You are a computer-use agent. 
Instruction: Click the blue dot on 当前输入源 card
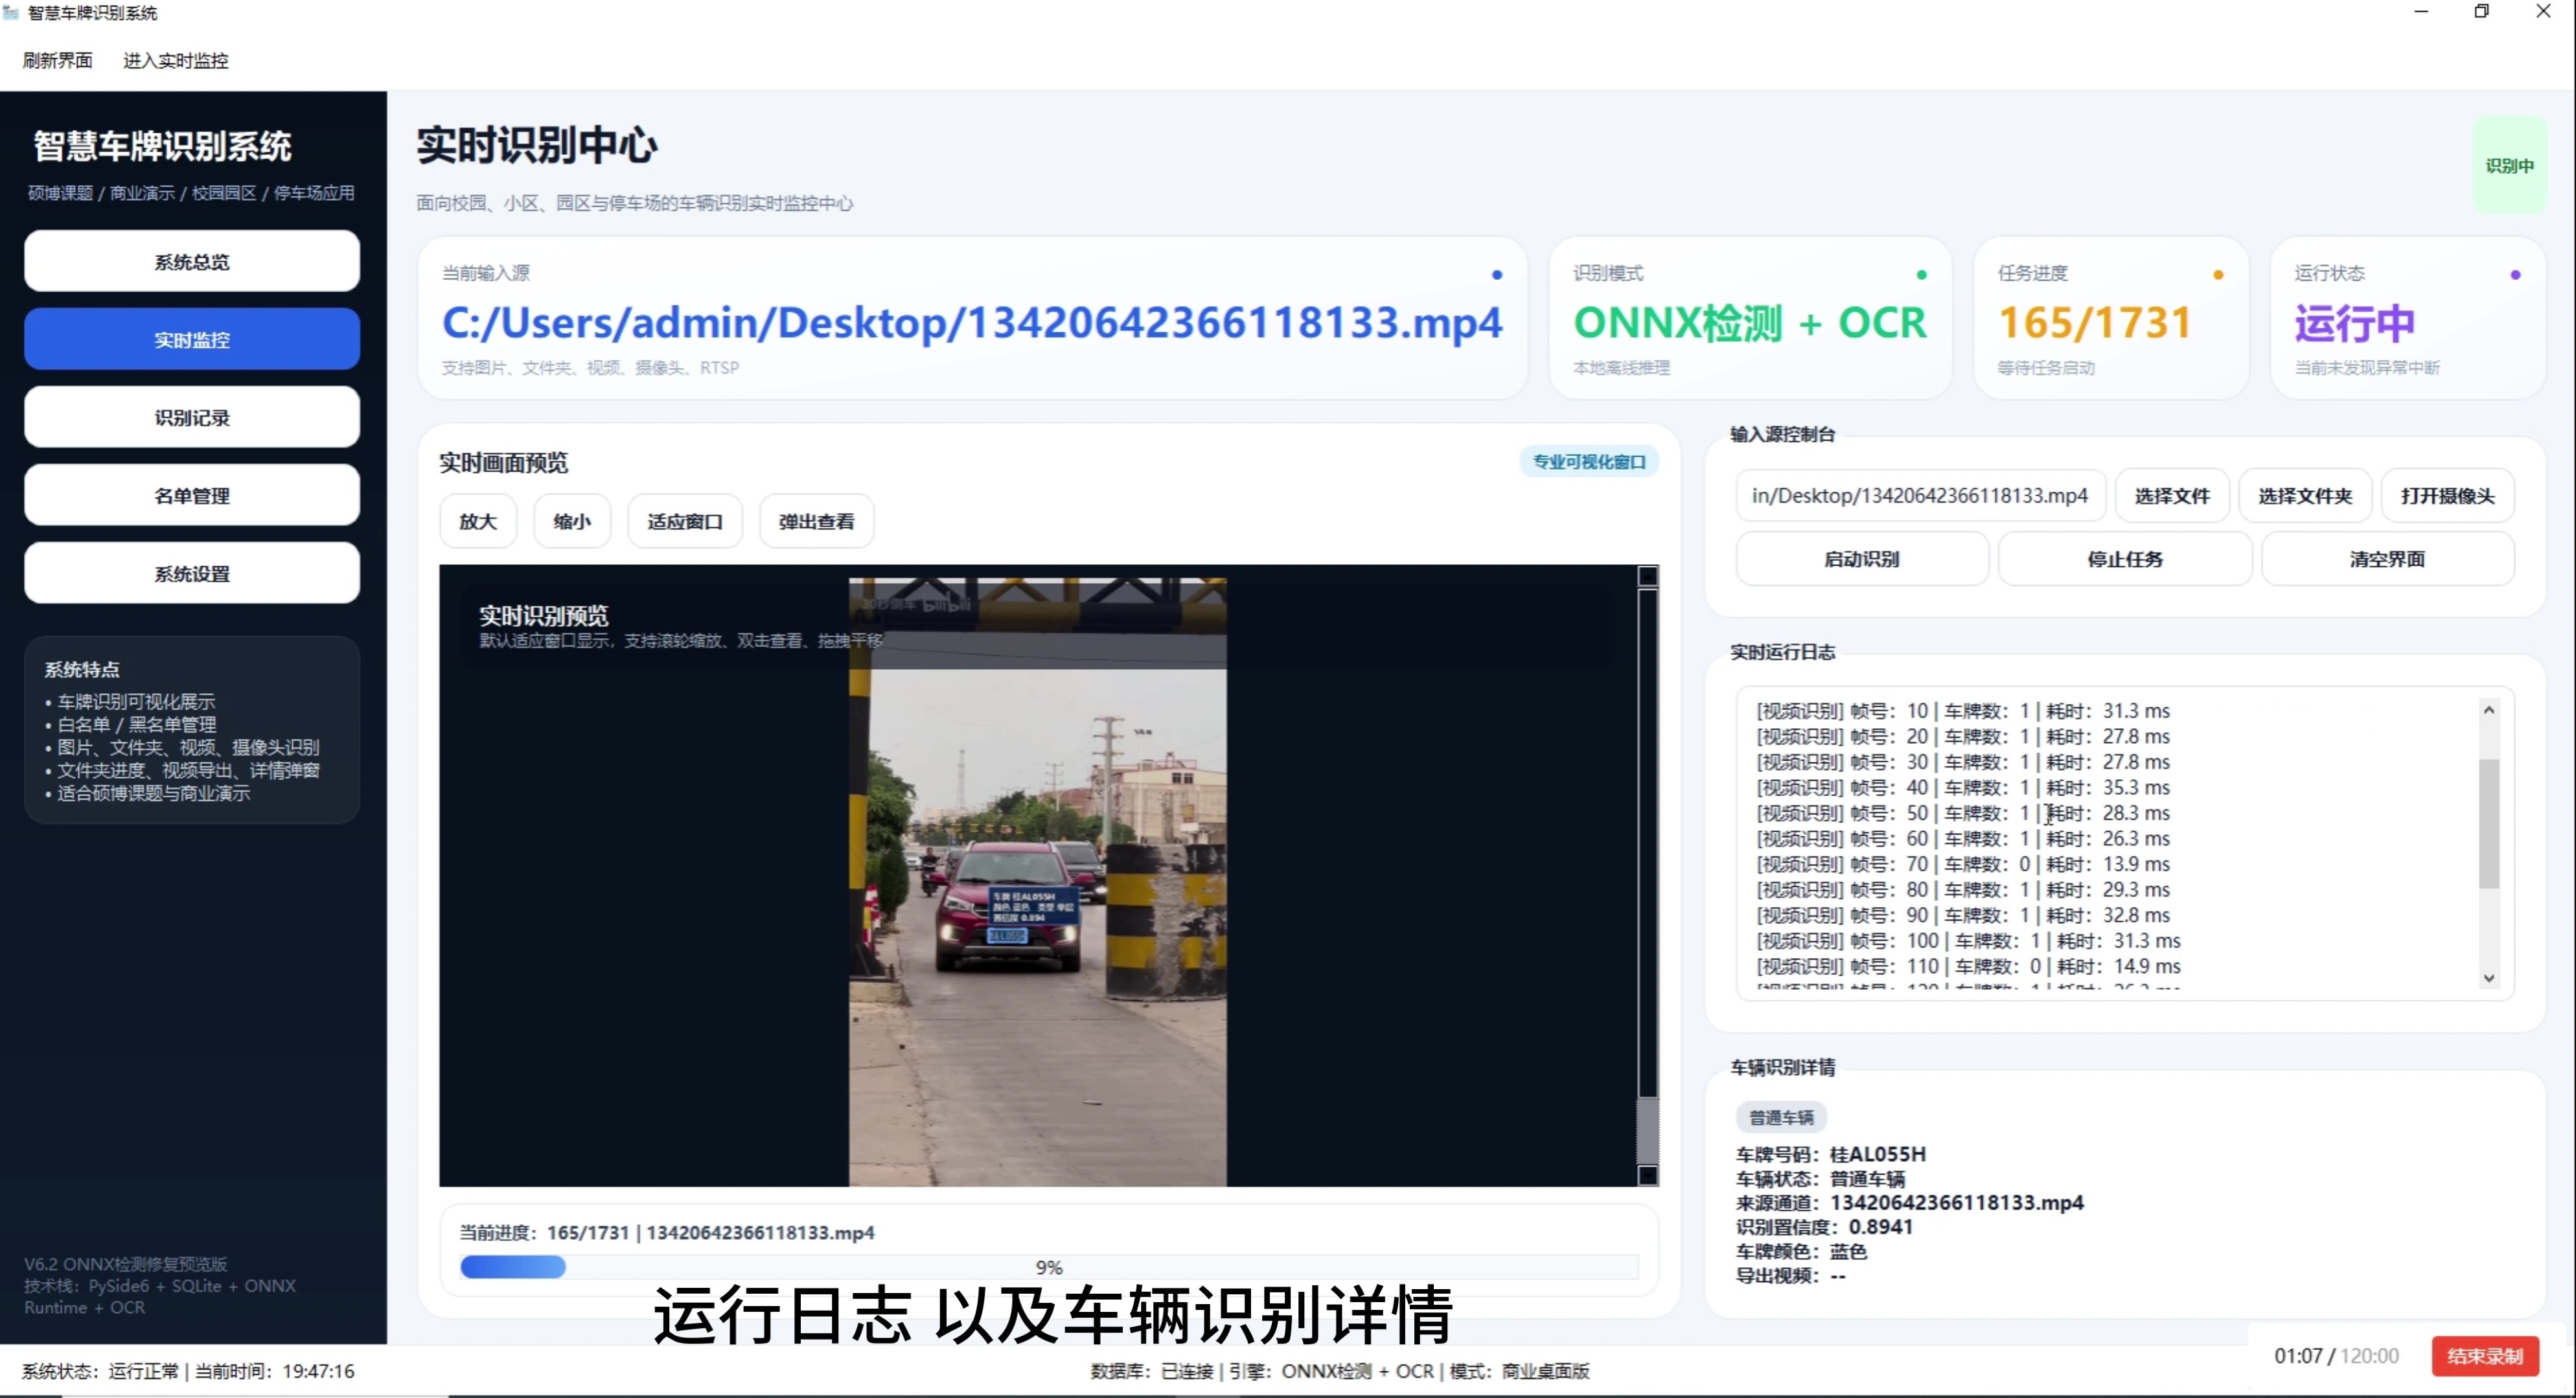tap(1497, 275)
